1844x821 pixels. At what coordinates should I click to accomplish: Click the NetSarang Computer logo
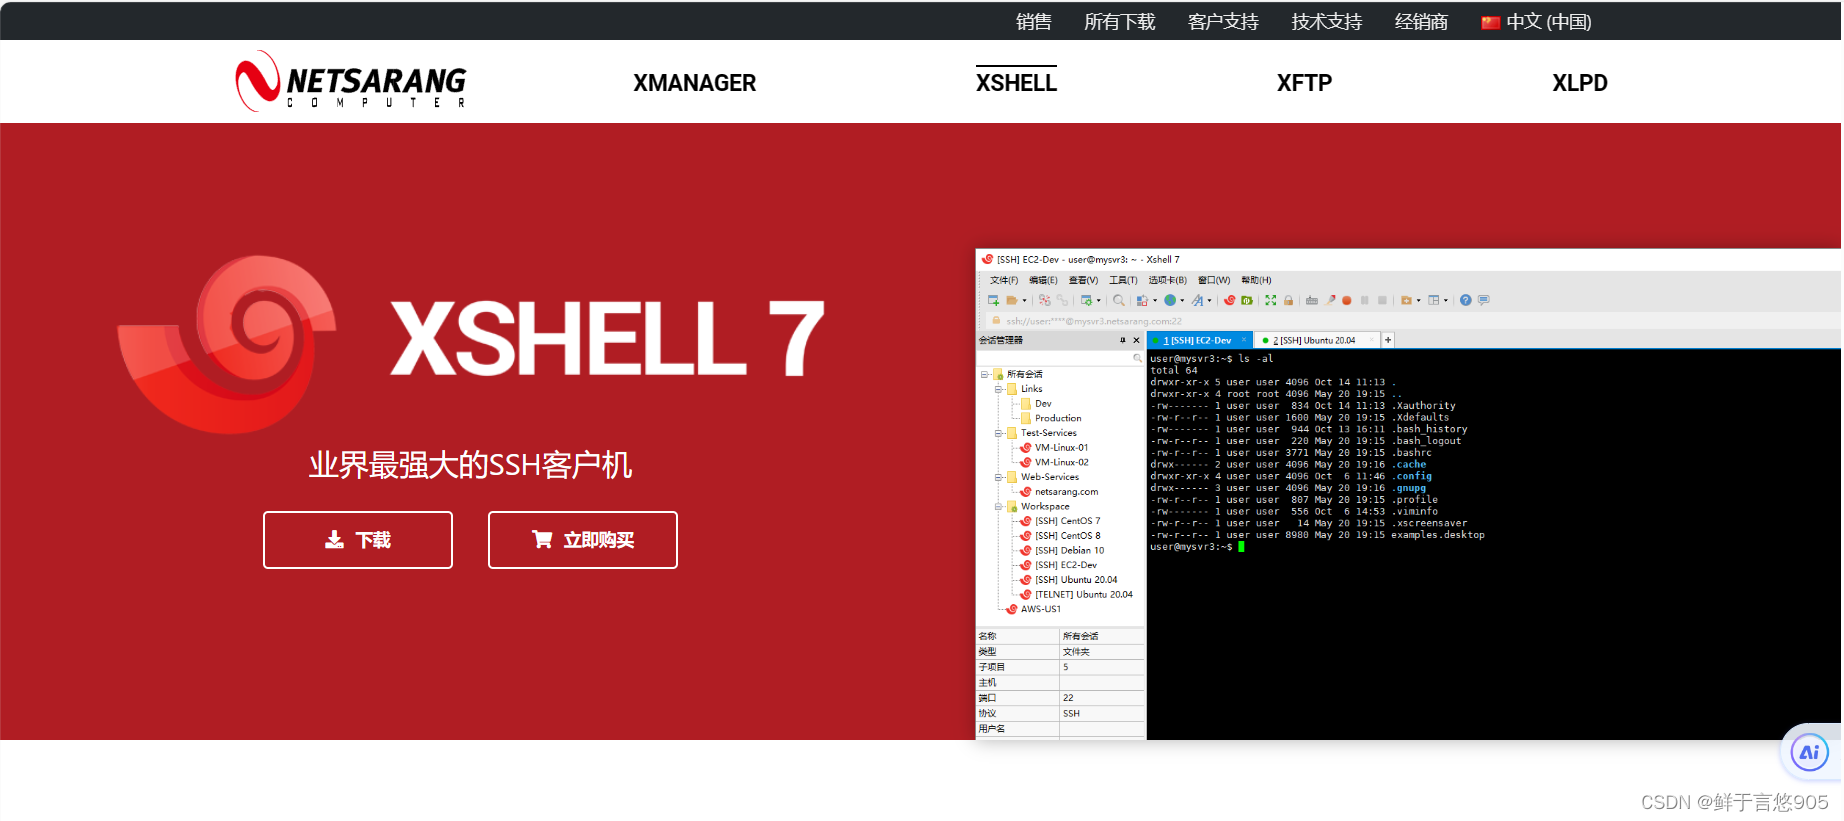pyautogui.click(x=351, y=81)
